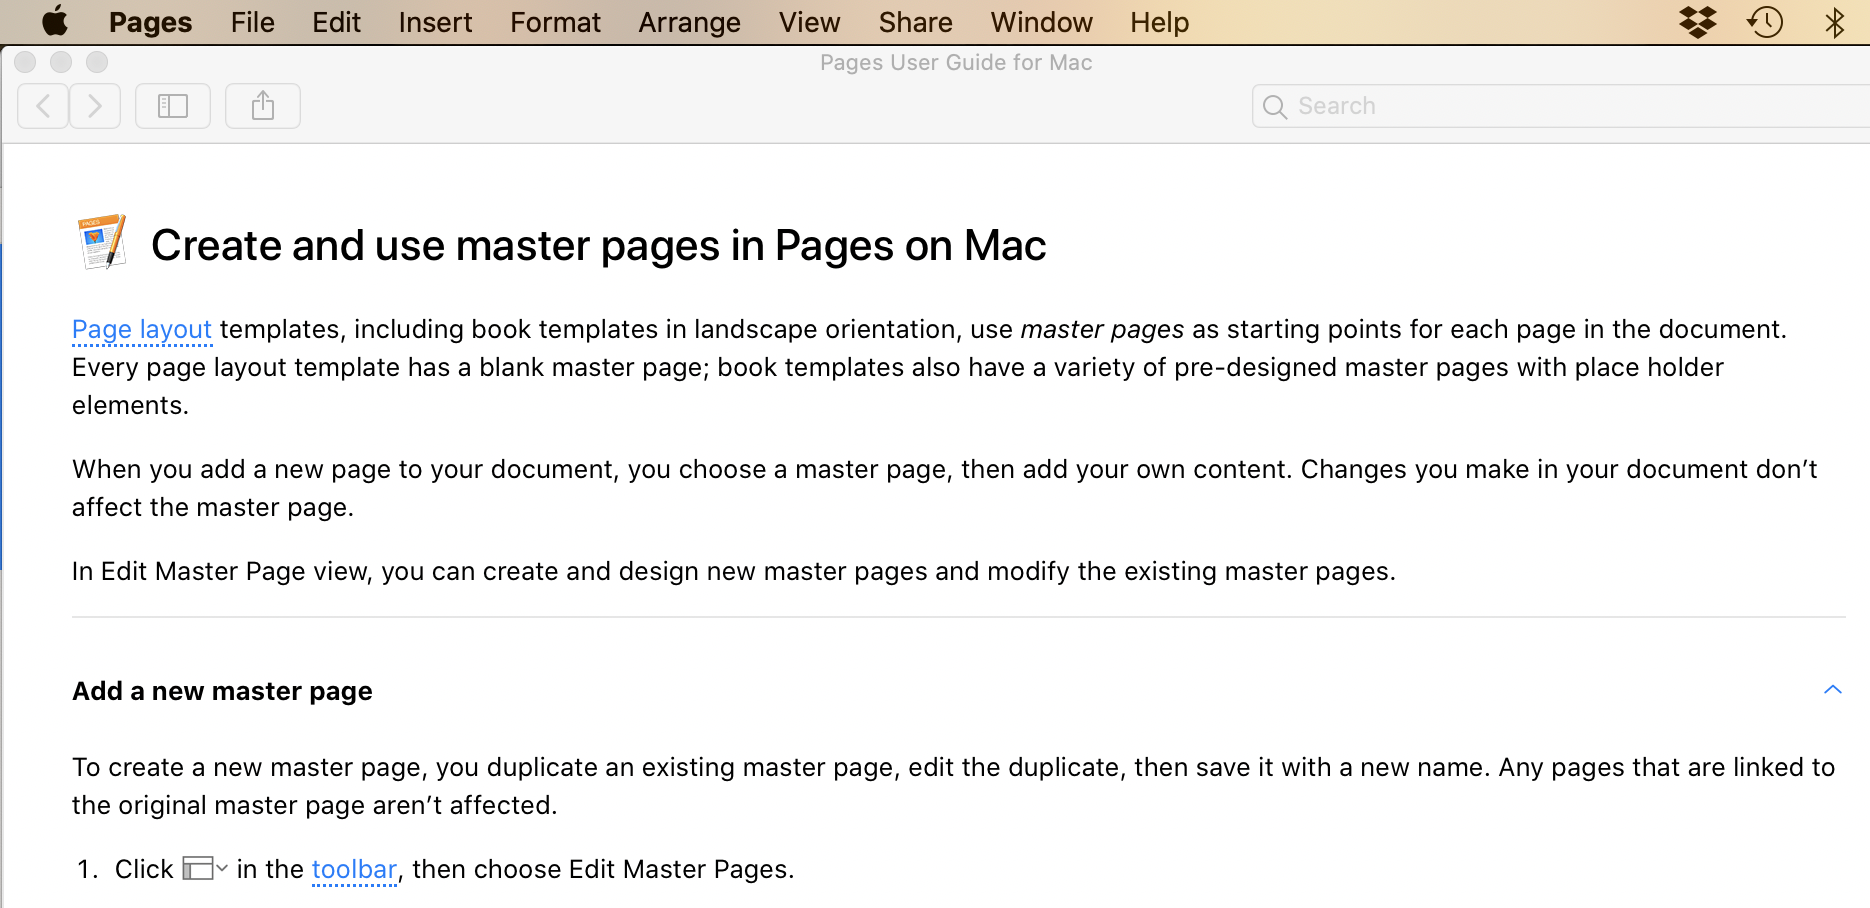Collapse the Add a new master page section
1870x908 pixels.
pyautogui.click(x=1832, y=690)
